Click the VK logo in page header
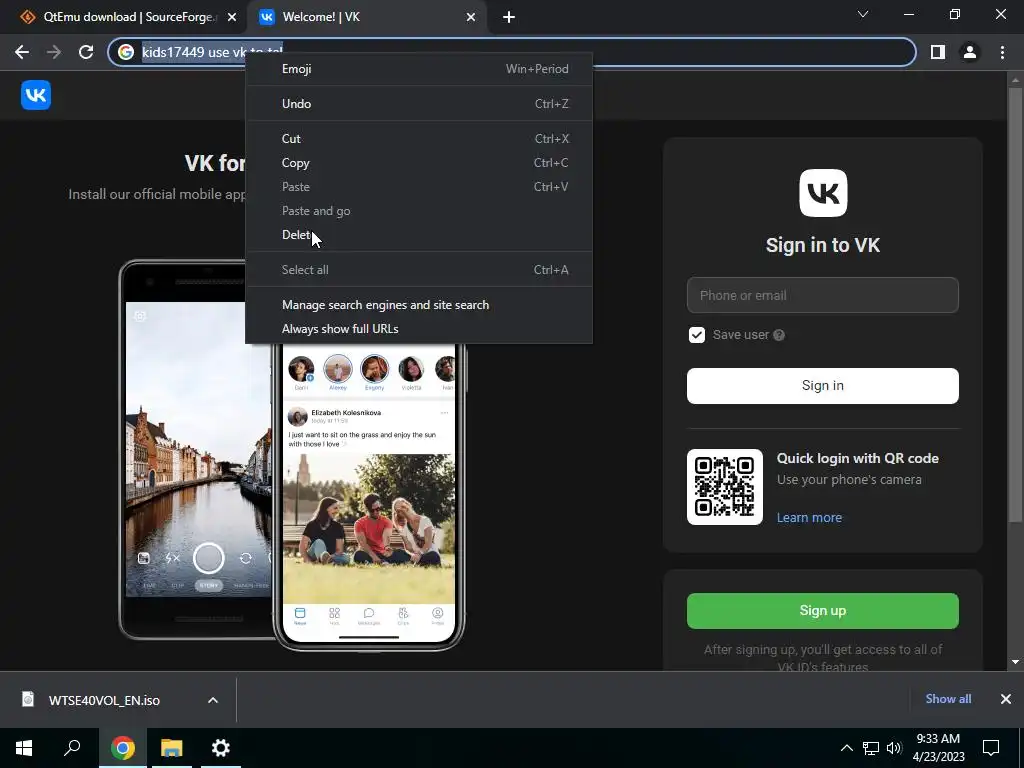 (x=36, y=95)
